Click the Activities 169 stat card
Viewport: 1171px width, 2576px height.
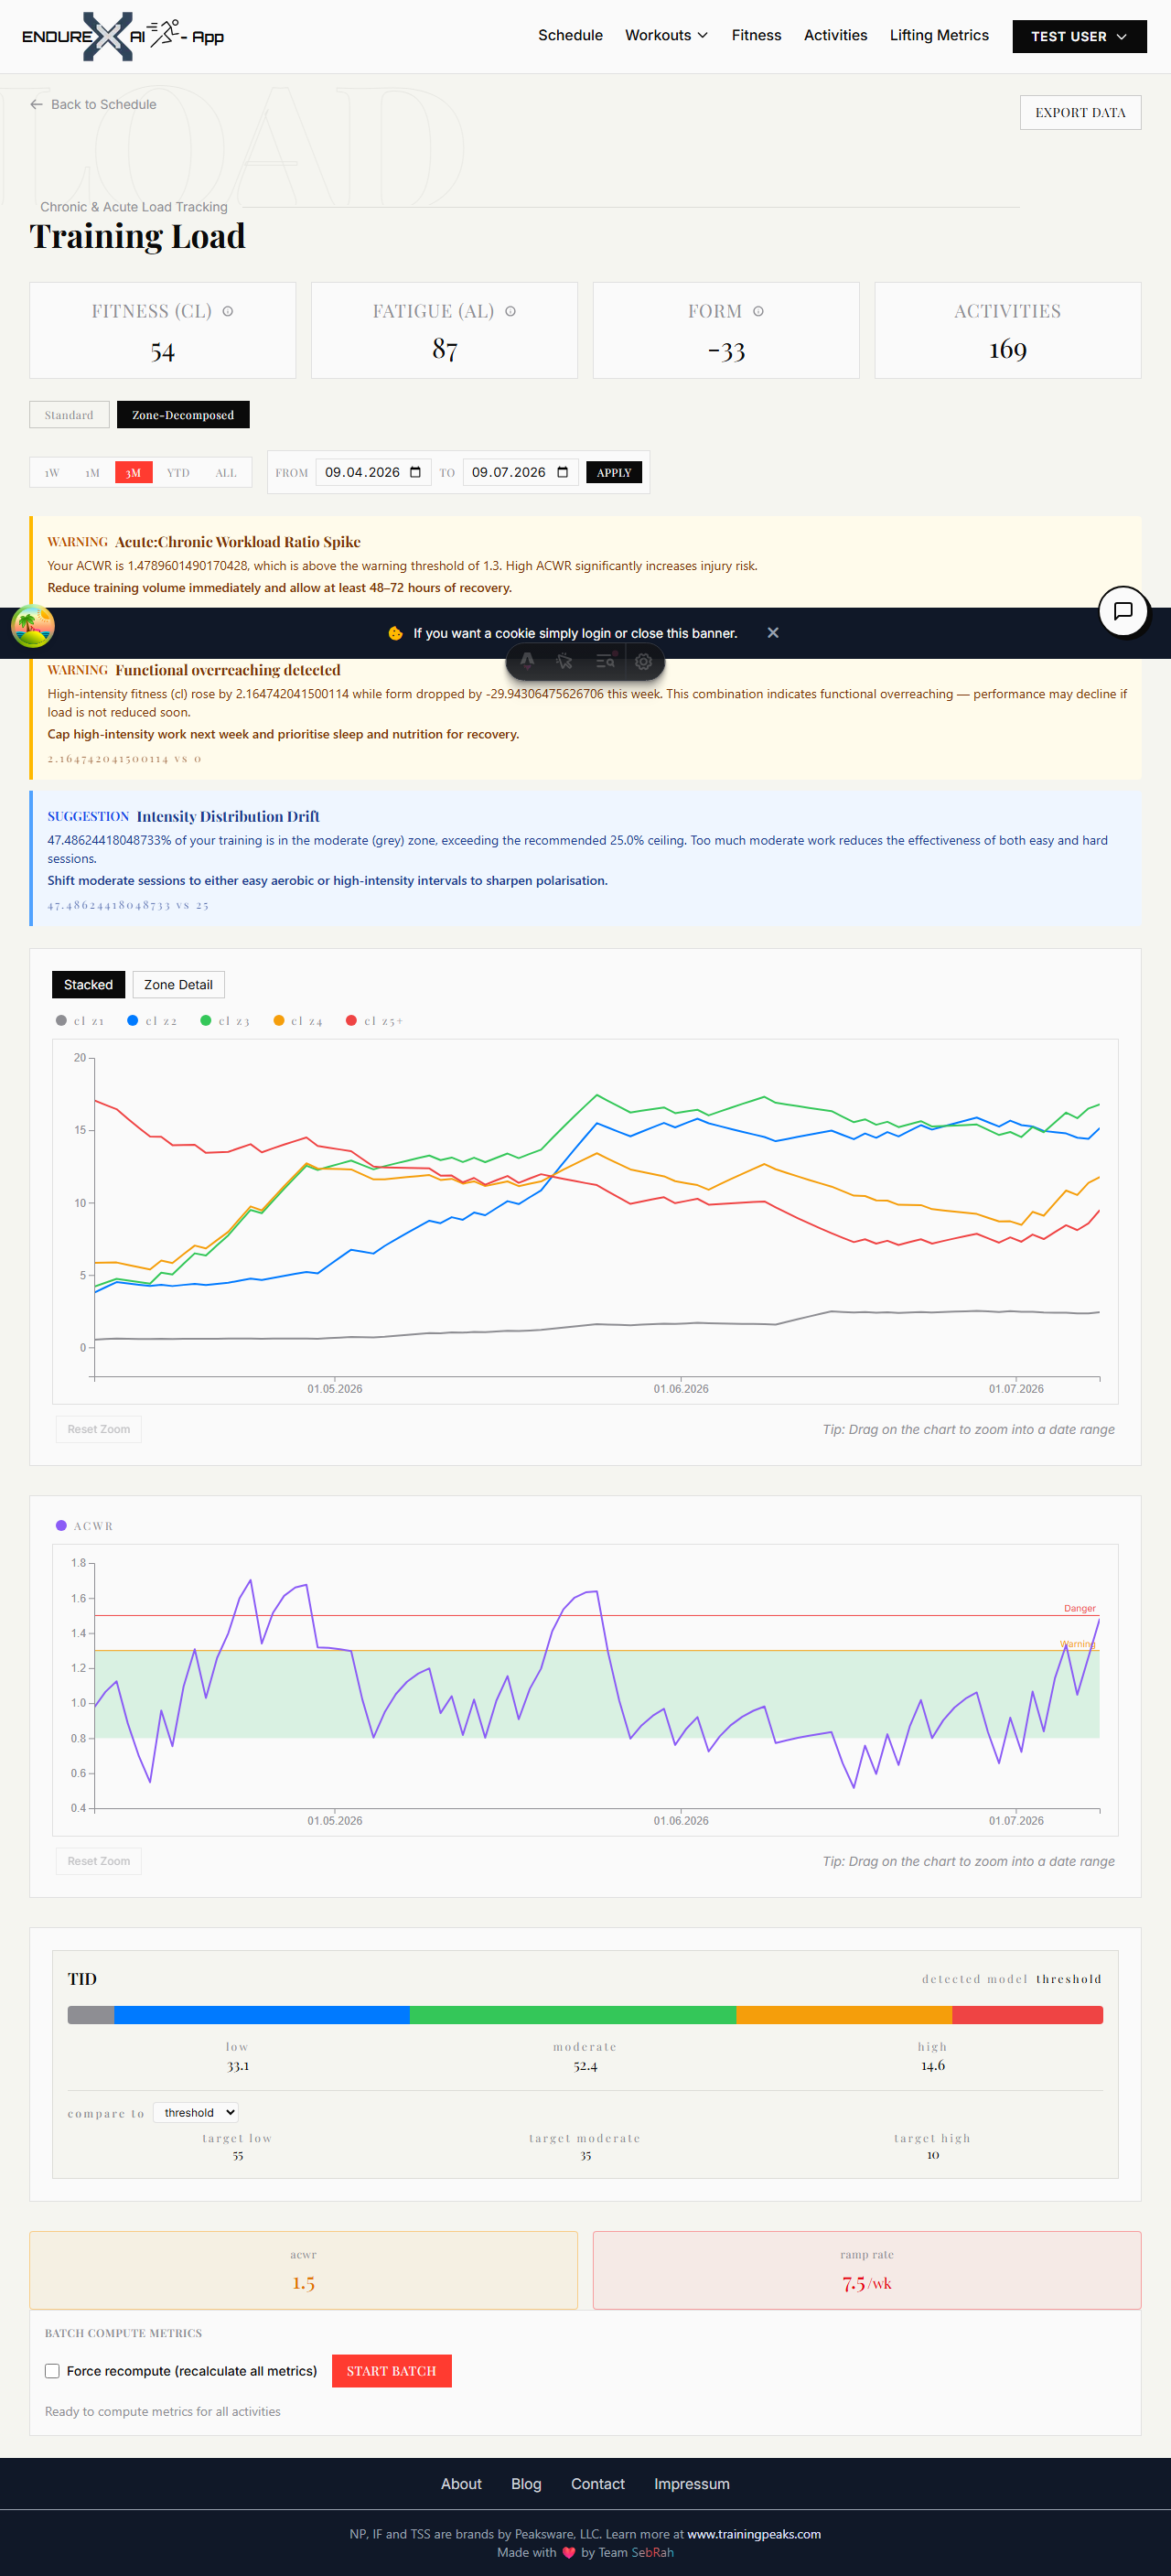coord(1007,330)
